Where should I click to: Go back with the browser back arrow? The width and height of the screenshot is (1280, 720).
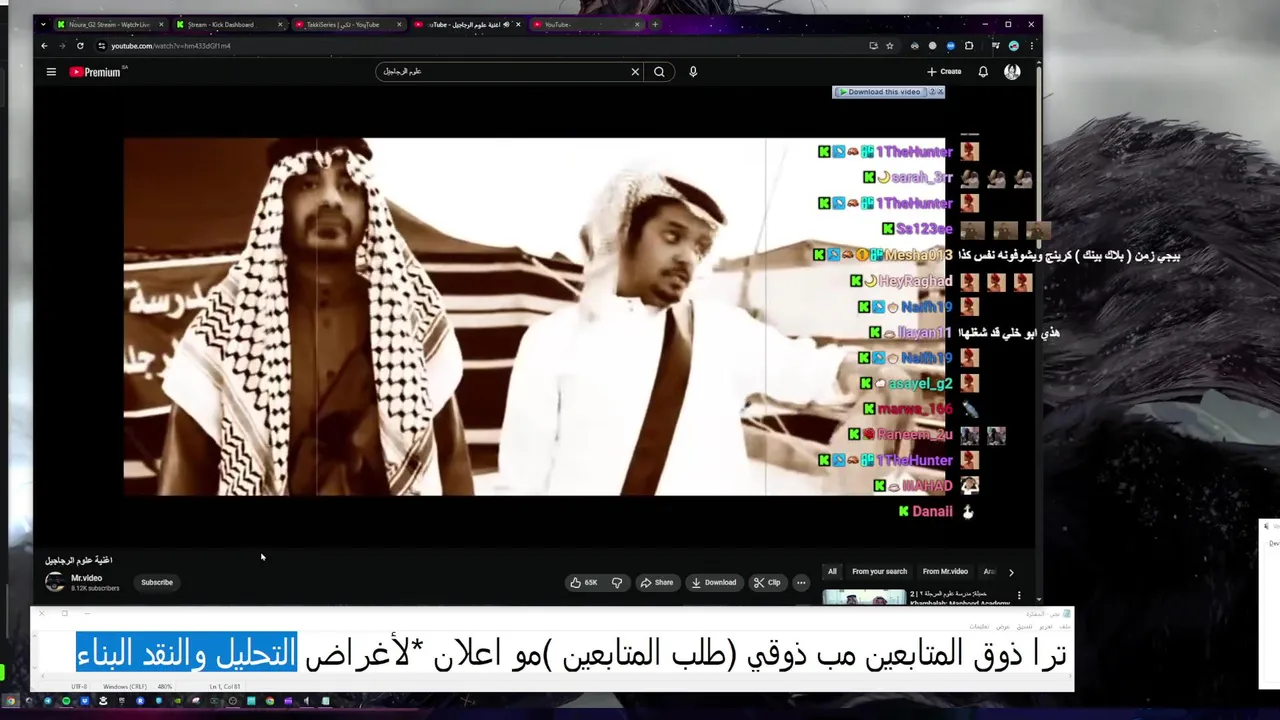[44, 46]
